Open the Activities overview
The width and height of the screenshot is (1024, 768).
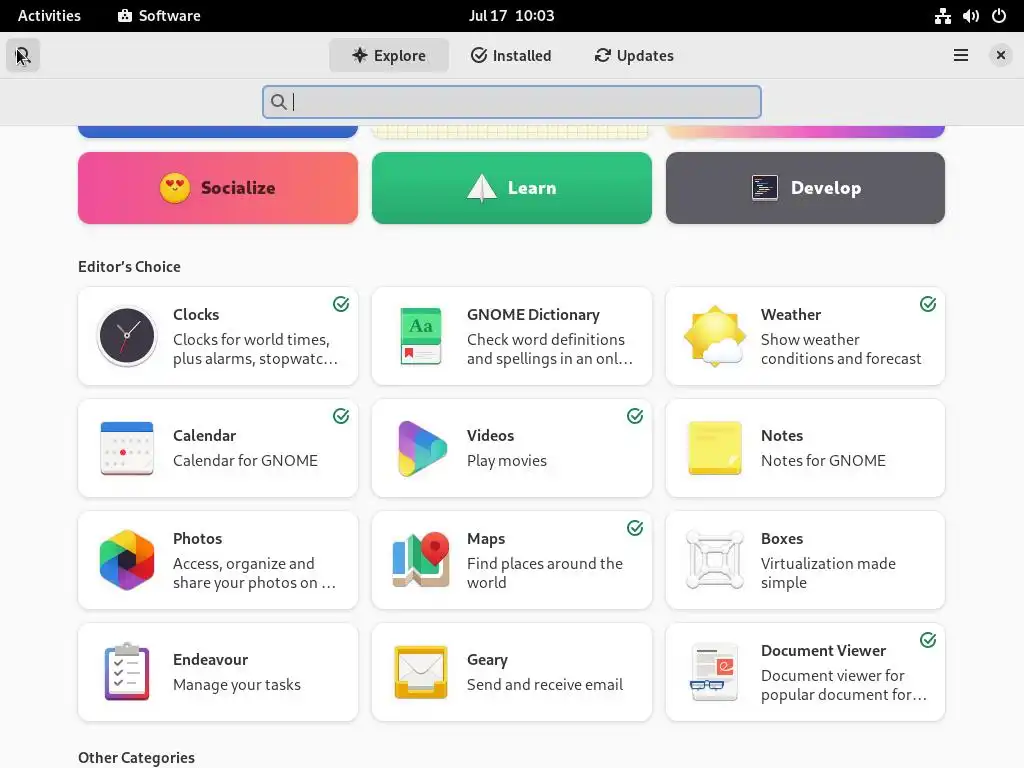pos(49,16)
